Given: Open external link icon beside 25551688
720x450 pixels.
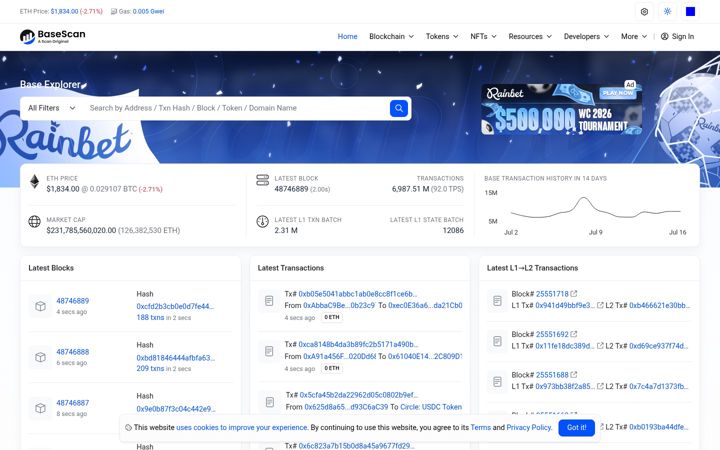Looking at the screenshot, I should (x=574, y=374).
